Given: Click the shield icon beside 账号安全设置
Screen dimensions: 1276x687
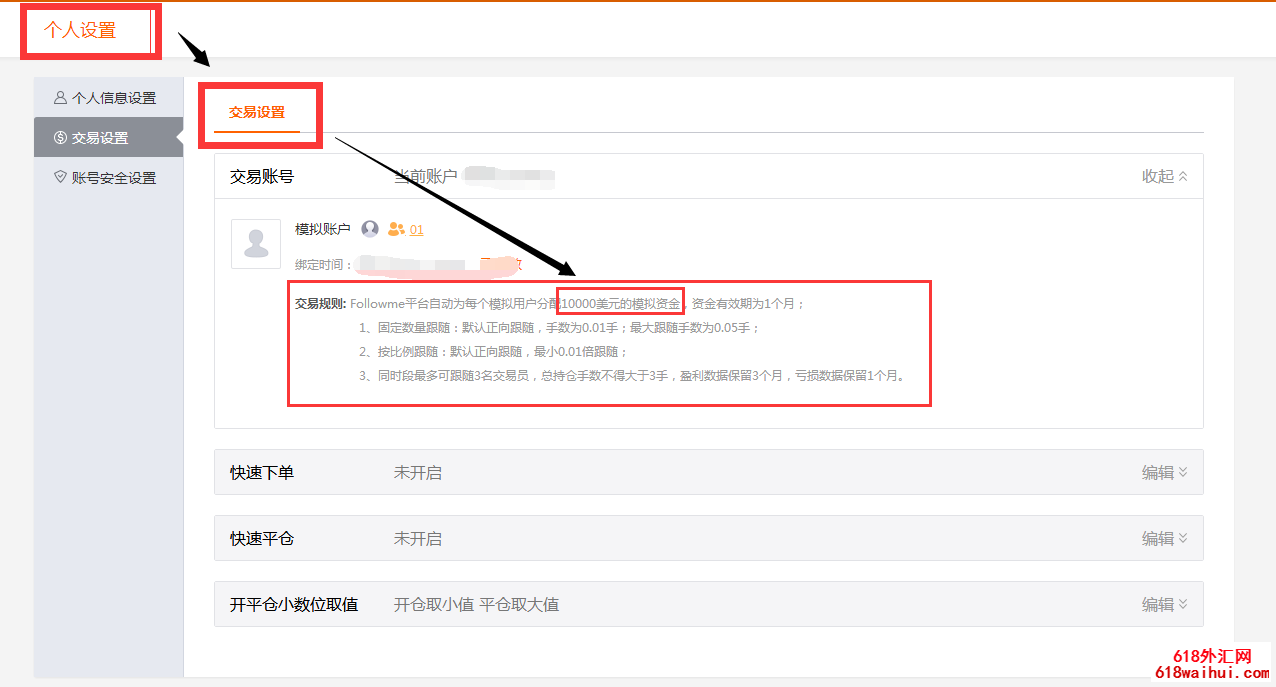Looking at the screenshot, I should [60, 177].
